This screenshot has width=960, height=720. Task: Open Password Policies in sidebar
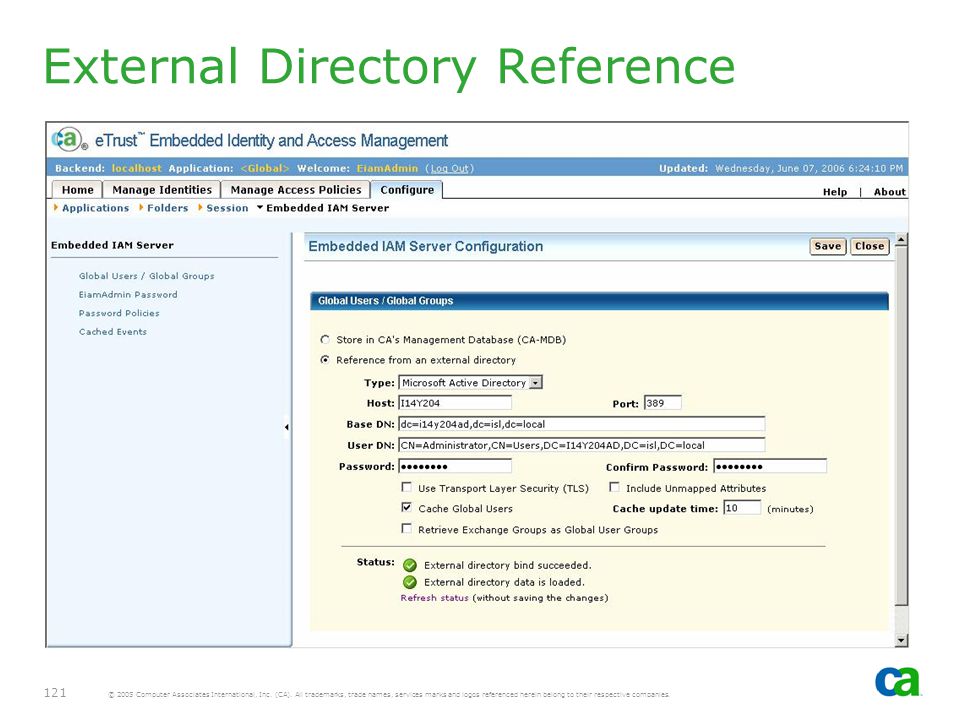[x=119, y=313]
